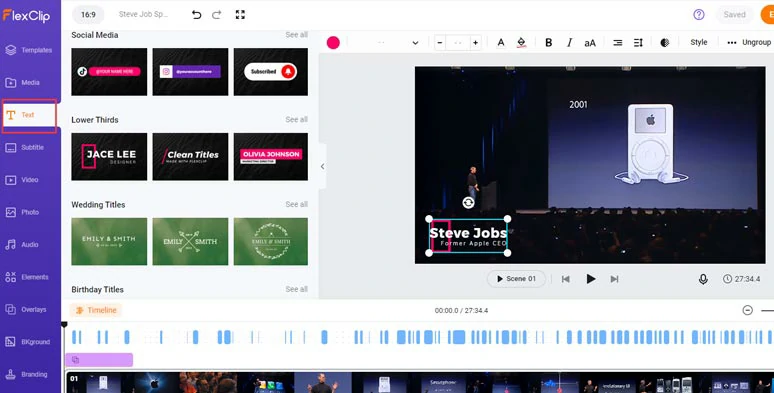See all Lower Thirds templates

coord(296,119)
